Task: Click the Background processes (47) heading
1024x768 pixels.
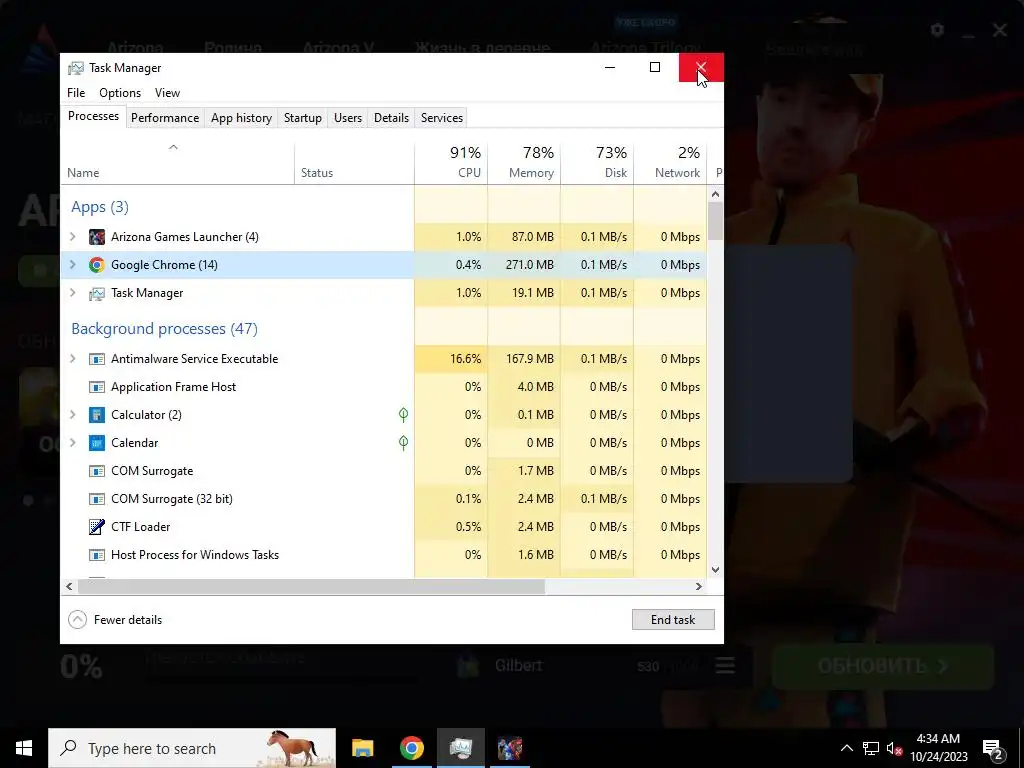Action: [x=165, y=328]
